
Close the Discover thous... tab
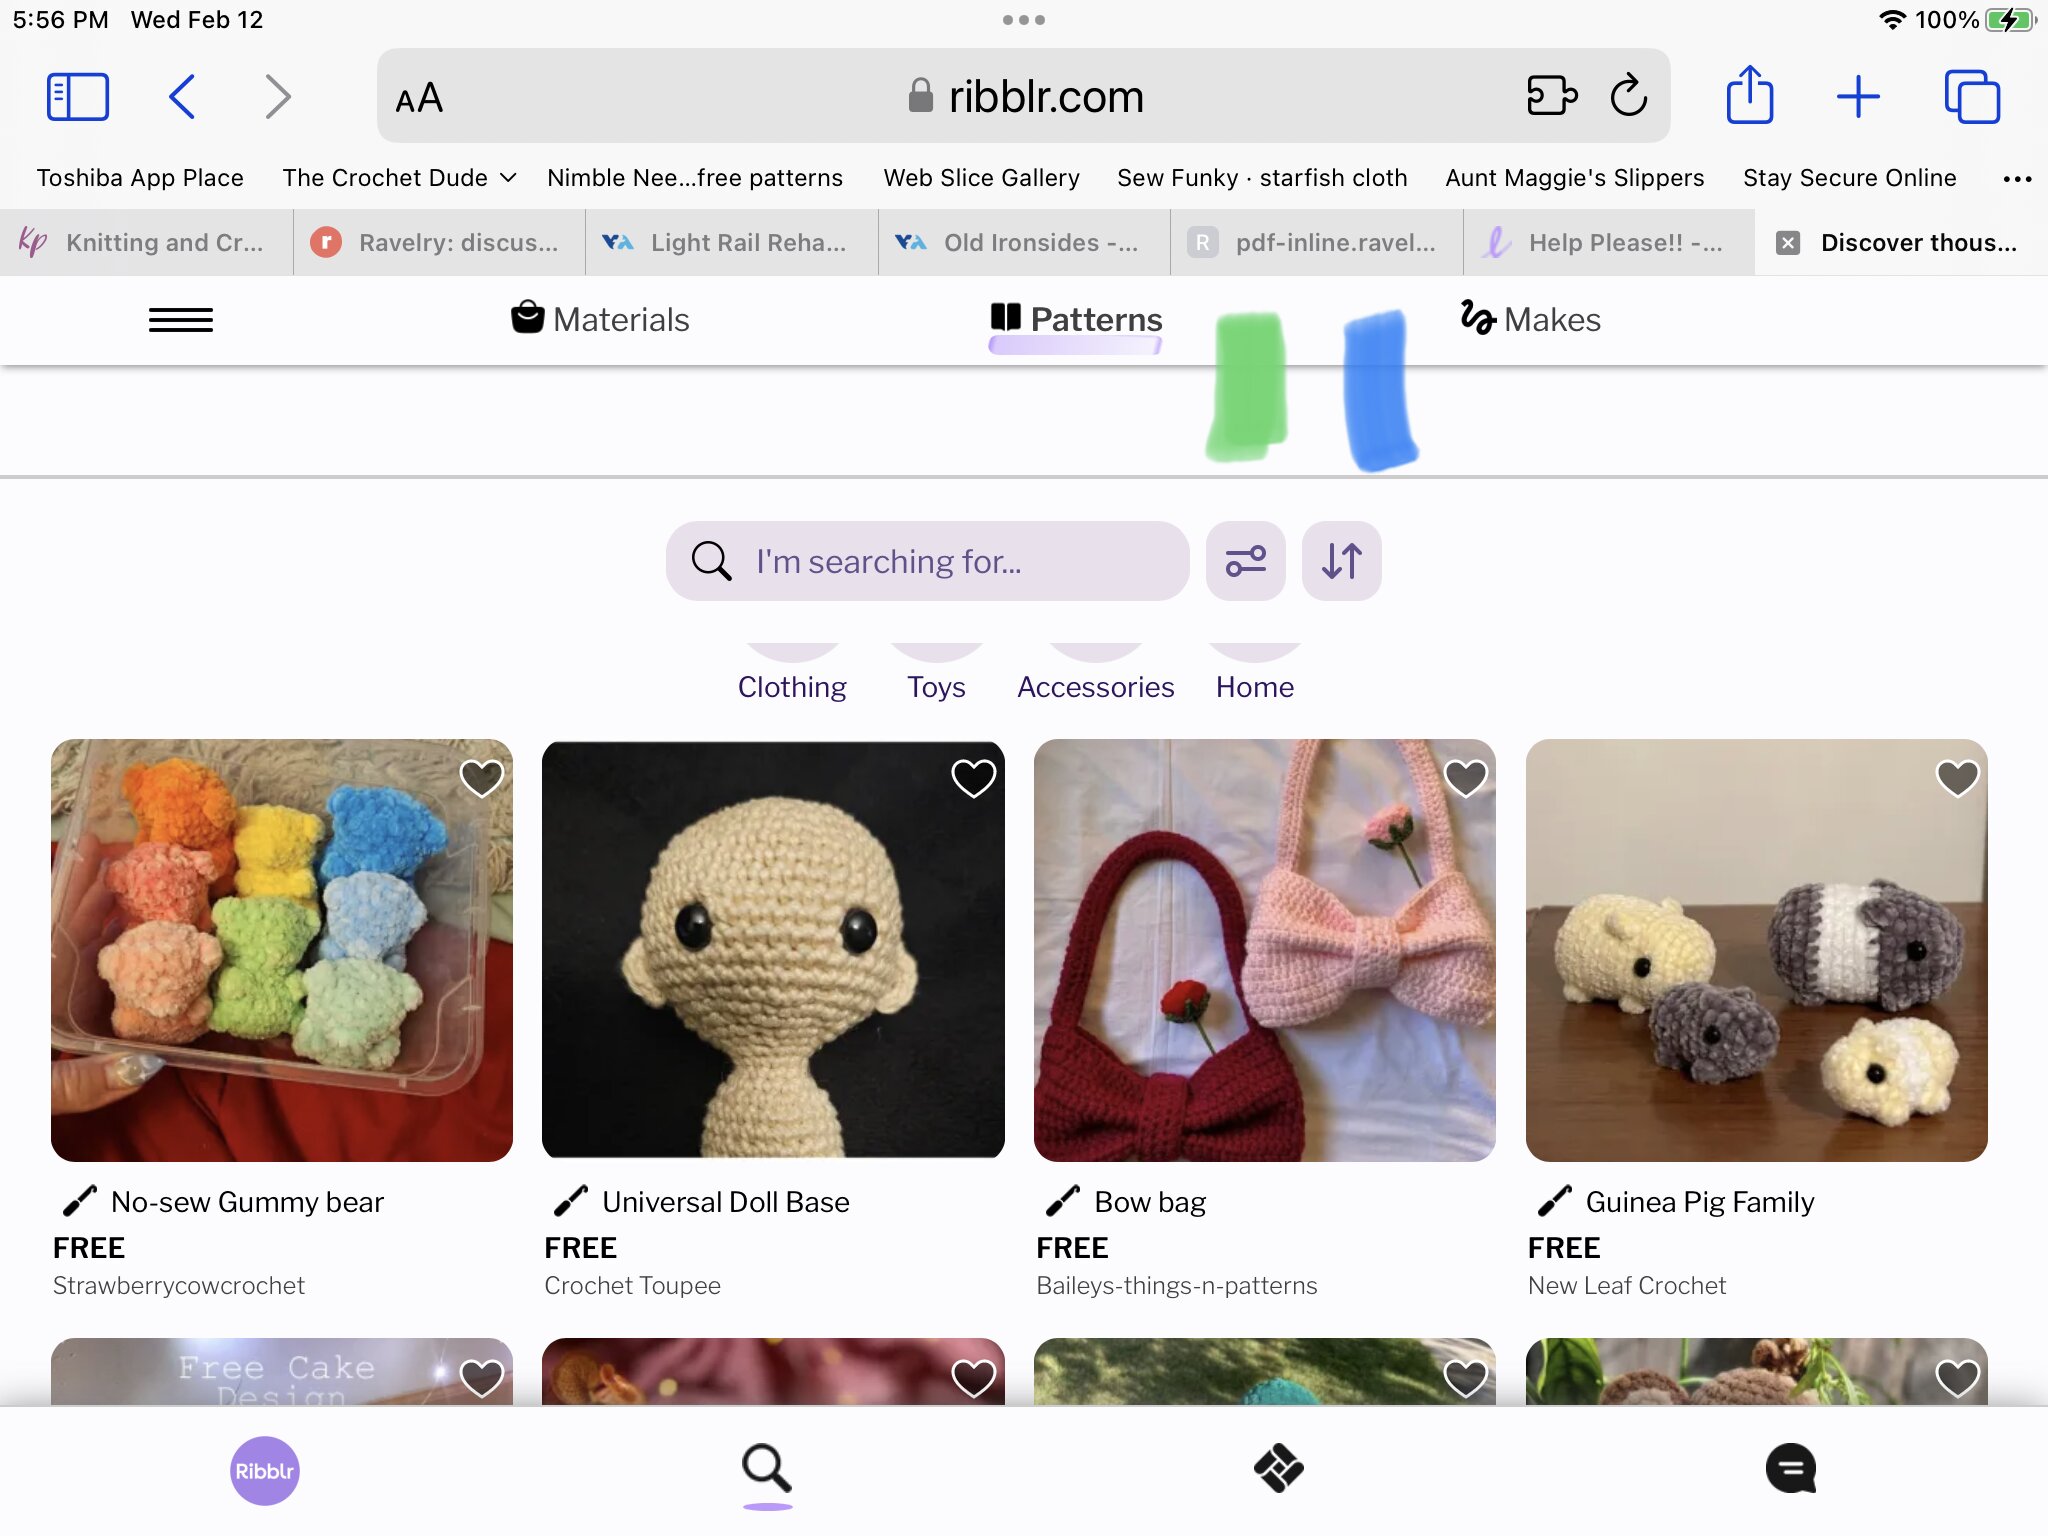[x=1788, y=243]
